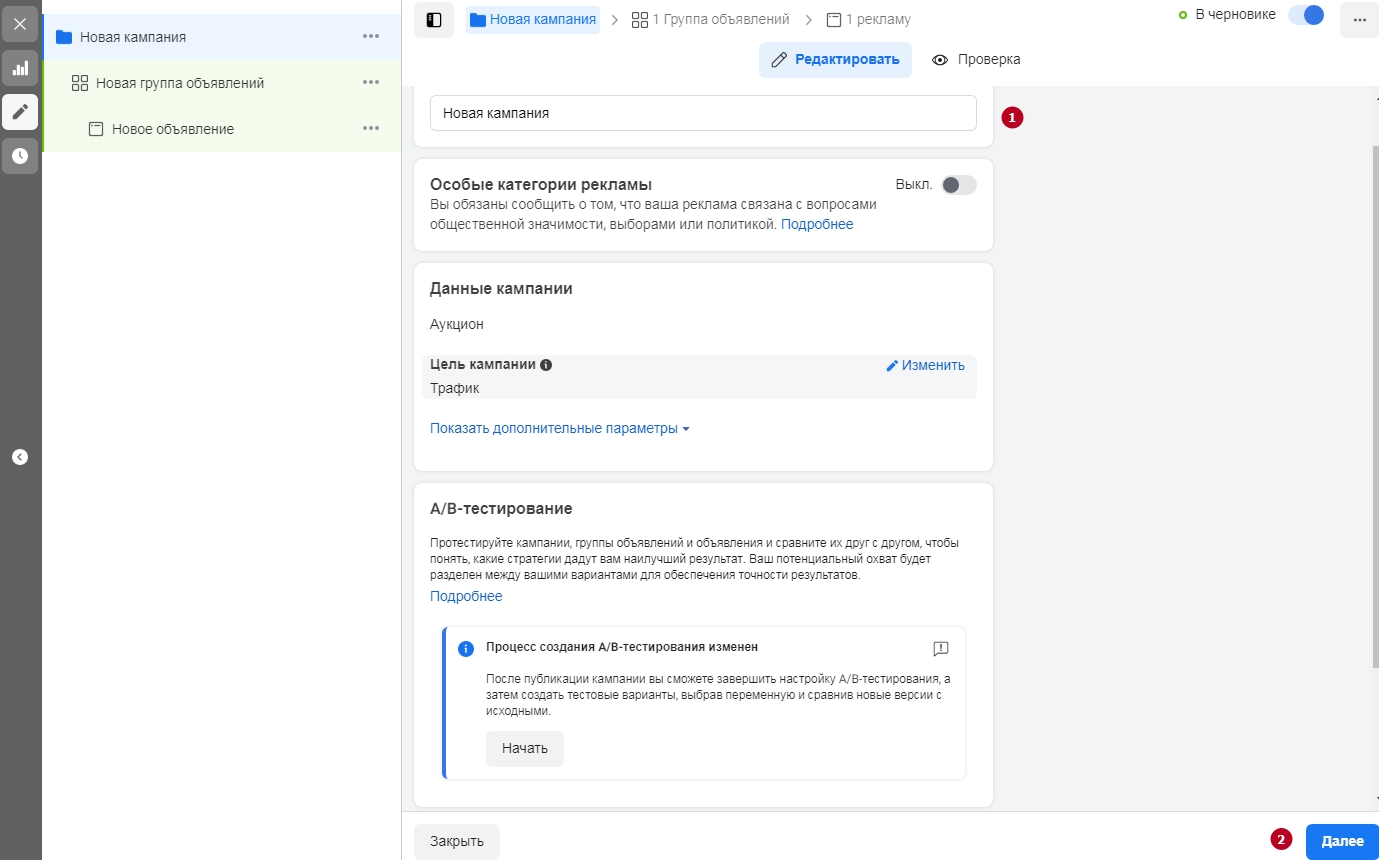Click the Аукцион text

(x=457, y=325)
